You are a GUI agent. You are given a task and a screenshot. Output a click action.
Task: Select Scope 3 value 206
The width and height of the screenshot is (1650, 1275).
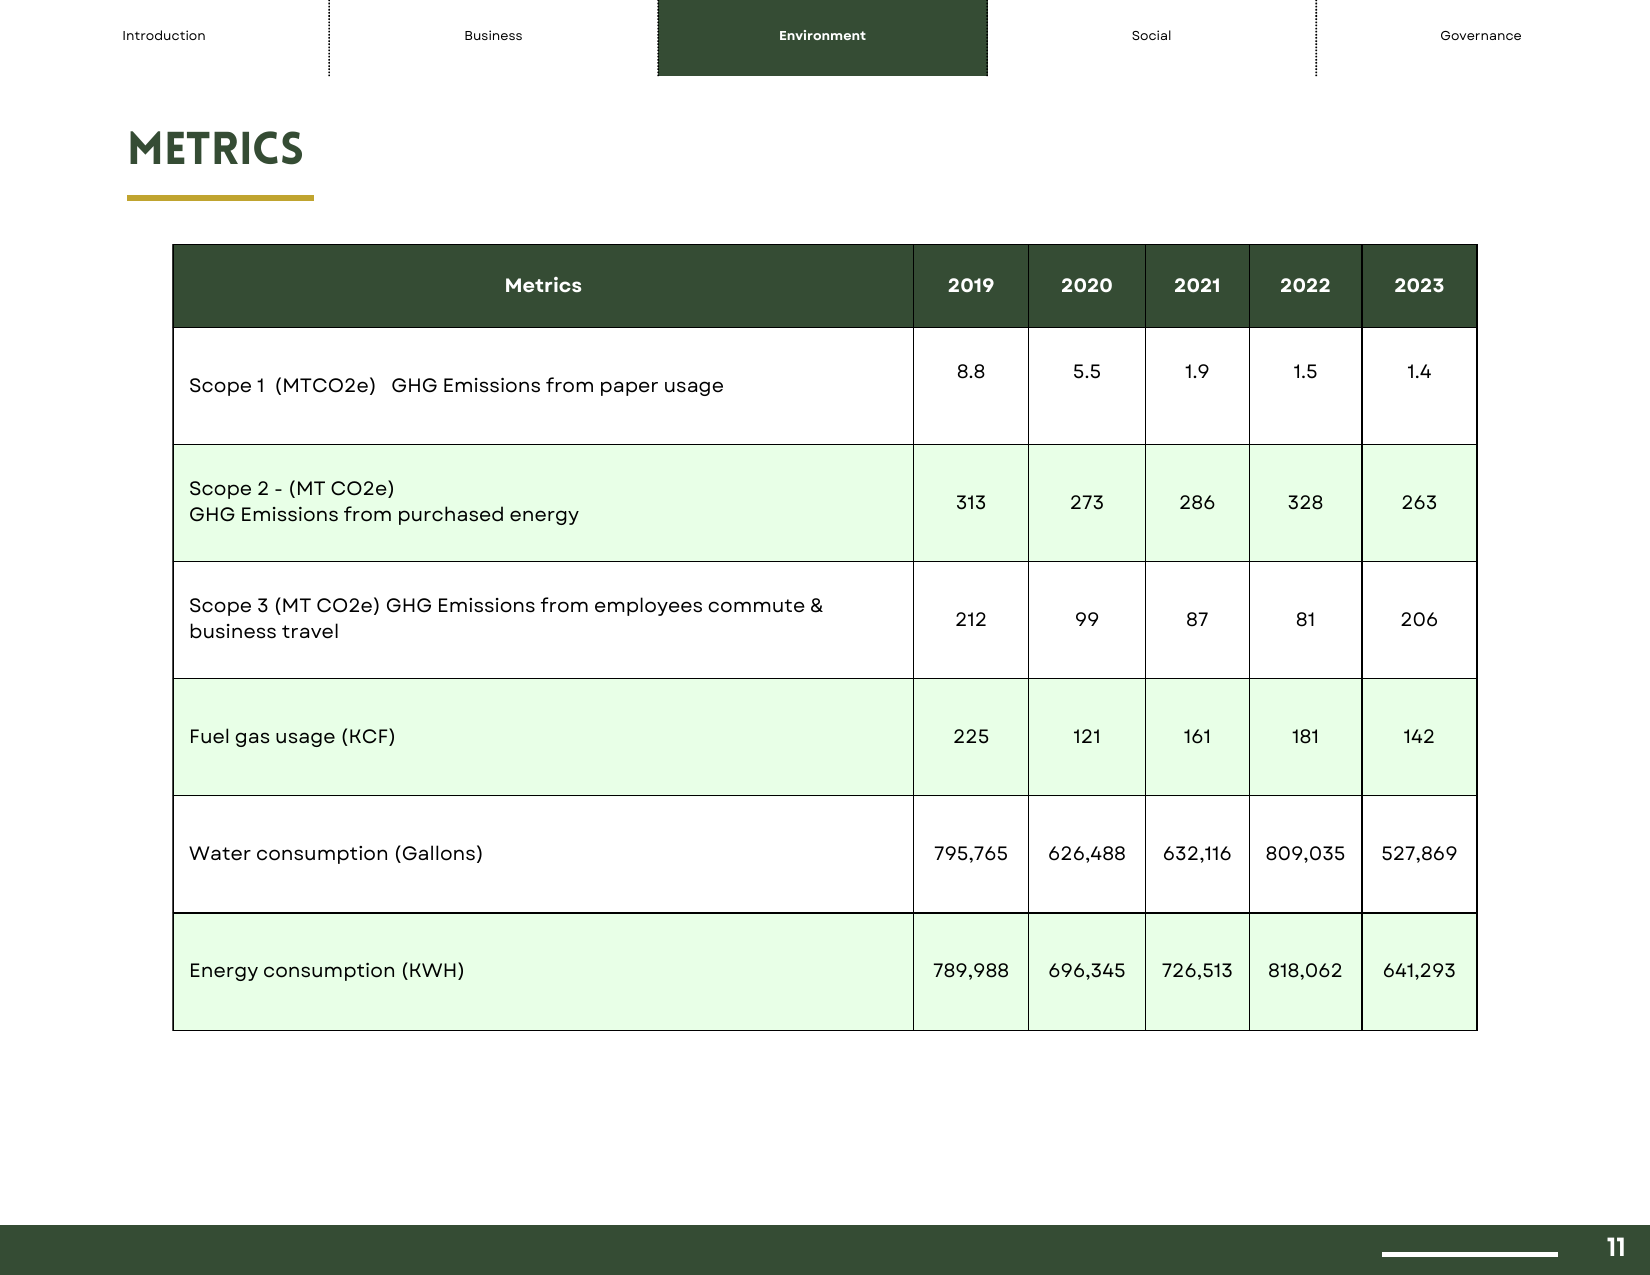pyautogui.click(x=1419, y=620)
